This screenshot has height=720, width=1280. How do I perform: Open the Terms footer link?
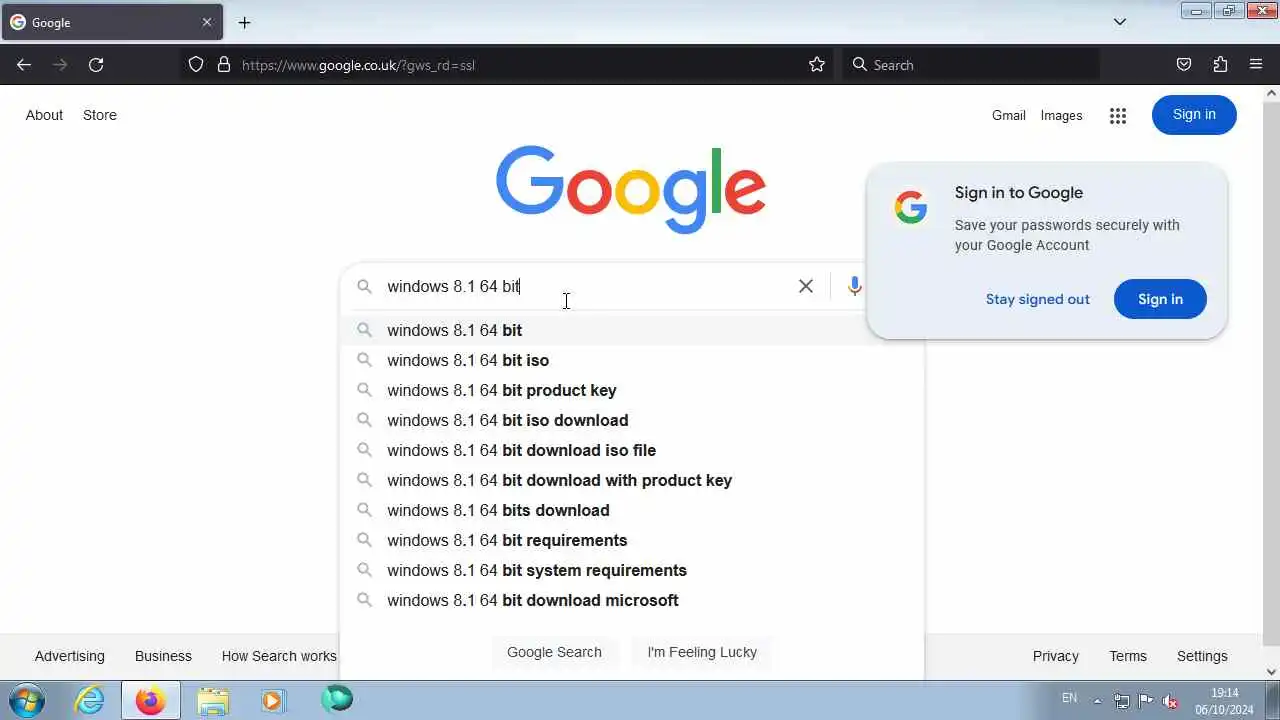tap(1128, 656)
